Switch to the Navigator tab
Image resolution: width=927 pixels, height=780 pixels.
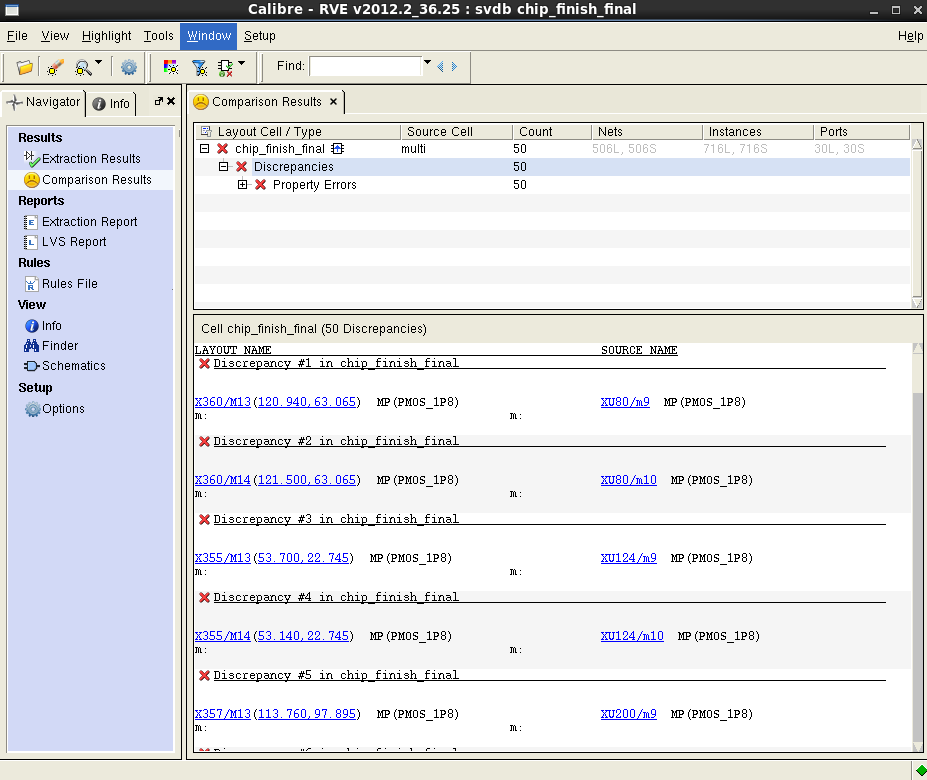click(44, 103)
